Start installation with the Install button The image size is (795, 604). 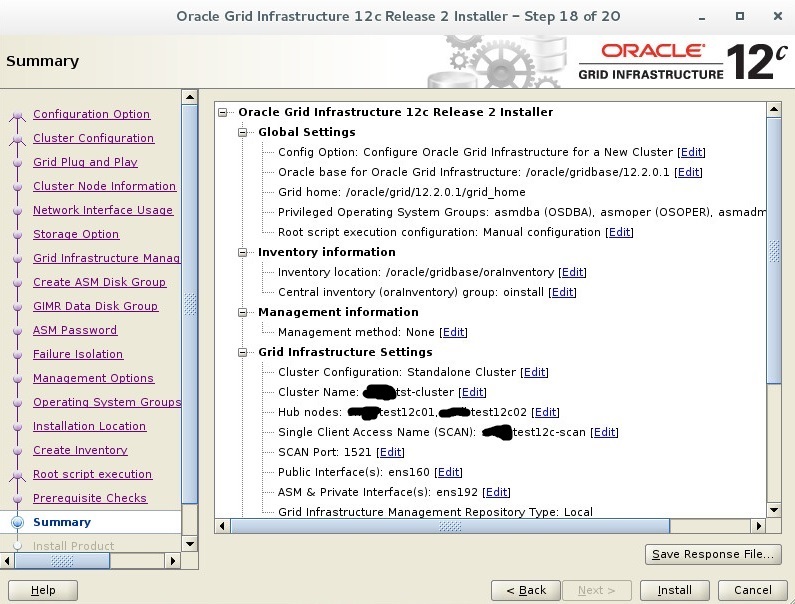(674, 590)
